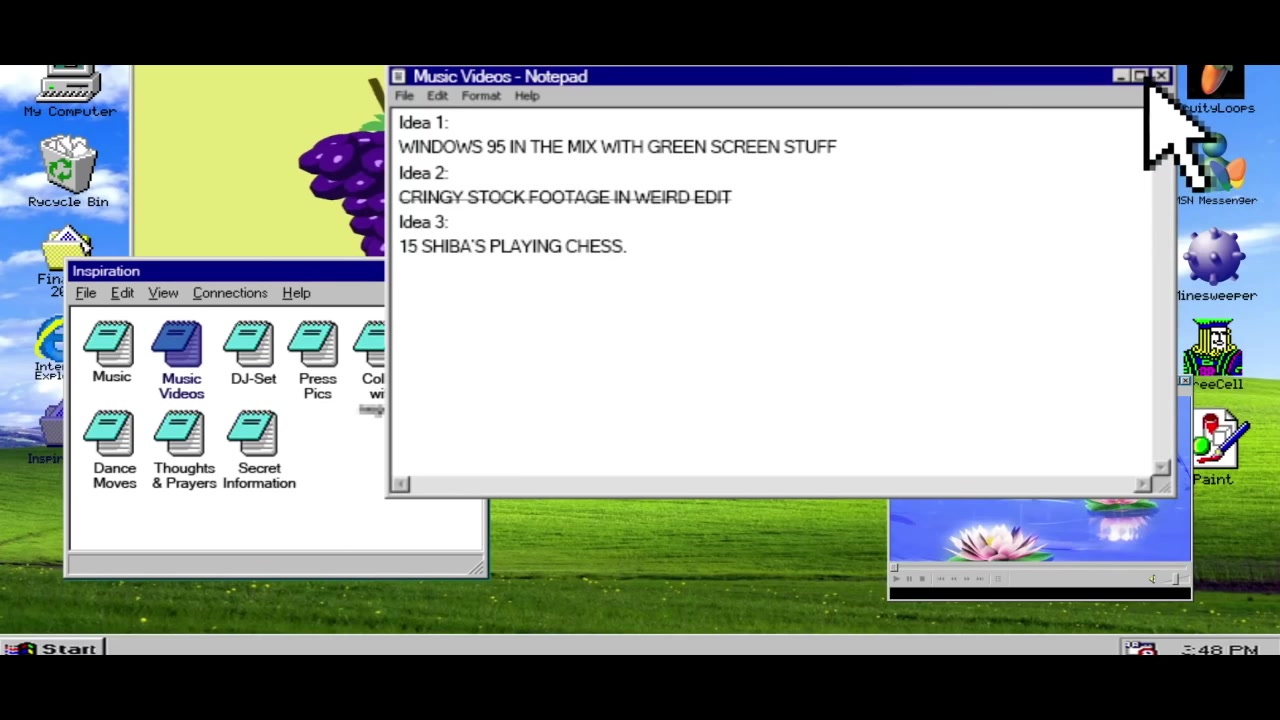This screenshot has width=1280, height=720.
Task: Select the Recycle Bin desktop icon
Action: click(x=68, y=173)
